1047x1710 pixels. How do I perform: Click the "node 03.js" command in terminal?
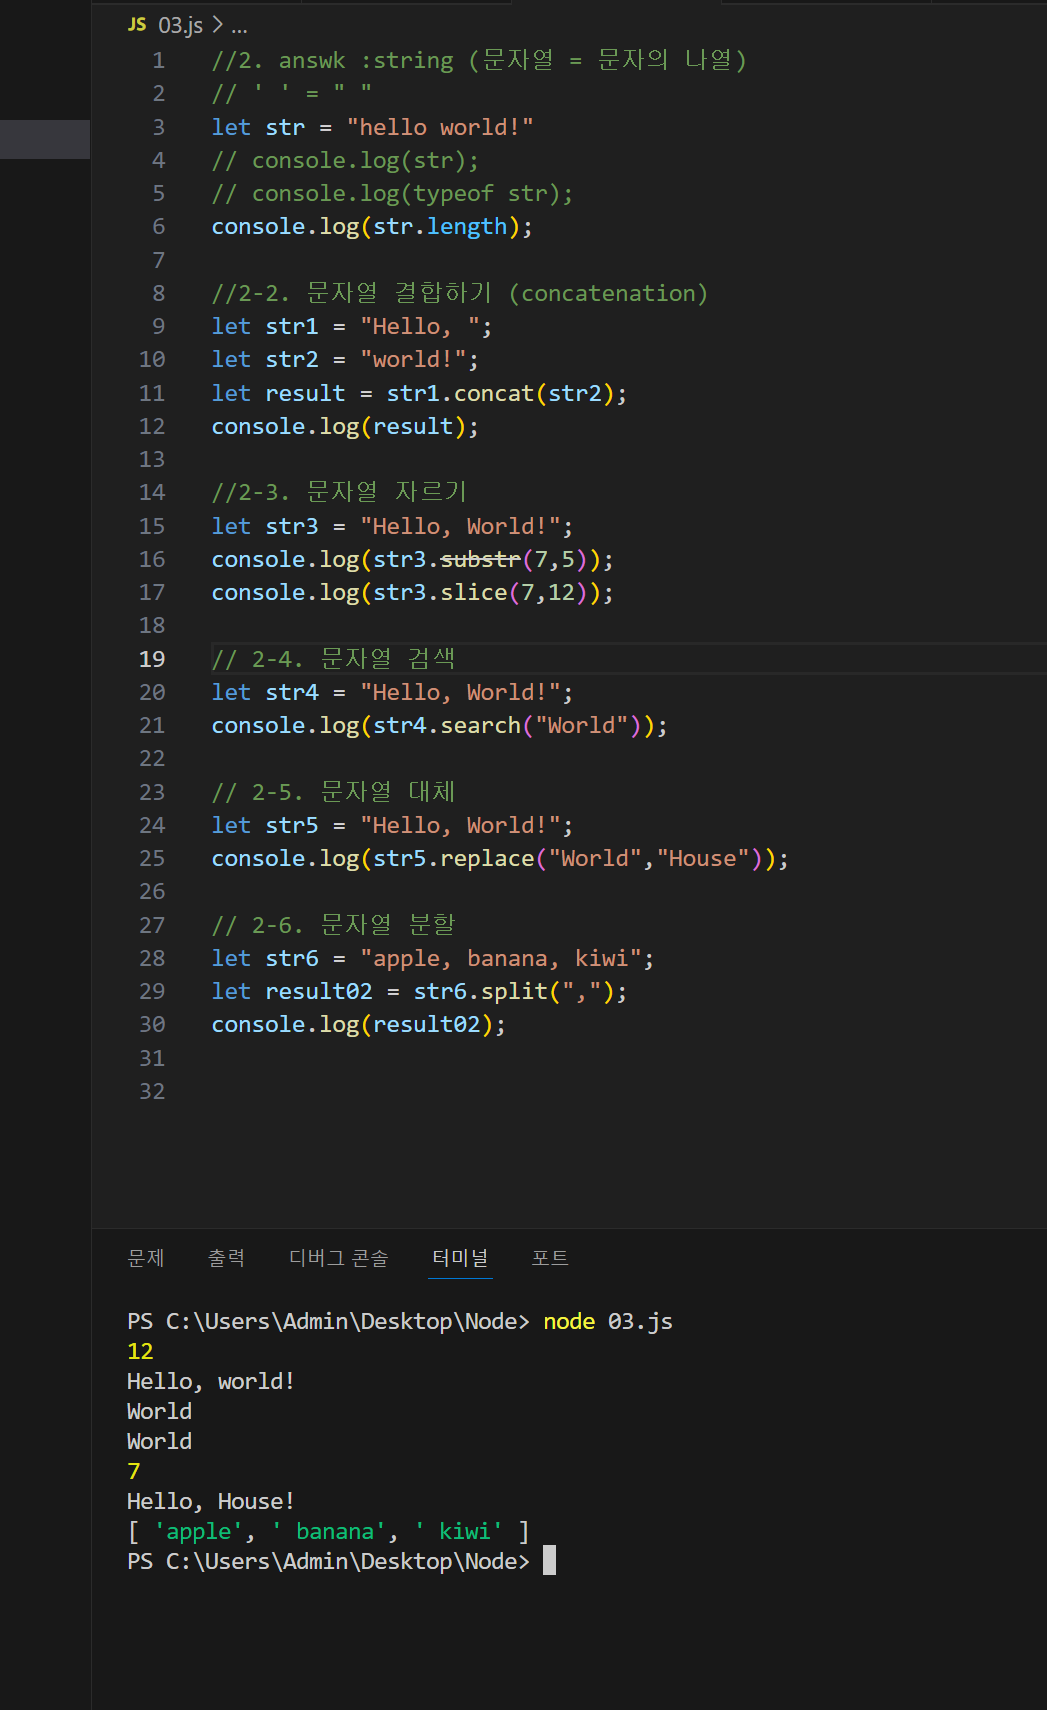pyautogui.click(x=608, y=1321)
